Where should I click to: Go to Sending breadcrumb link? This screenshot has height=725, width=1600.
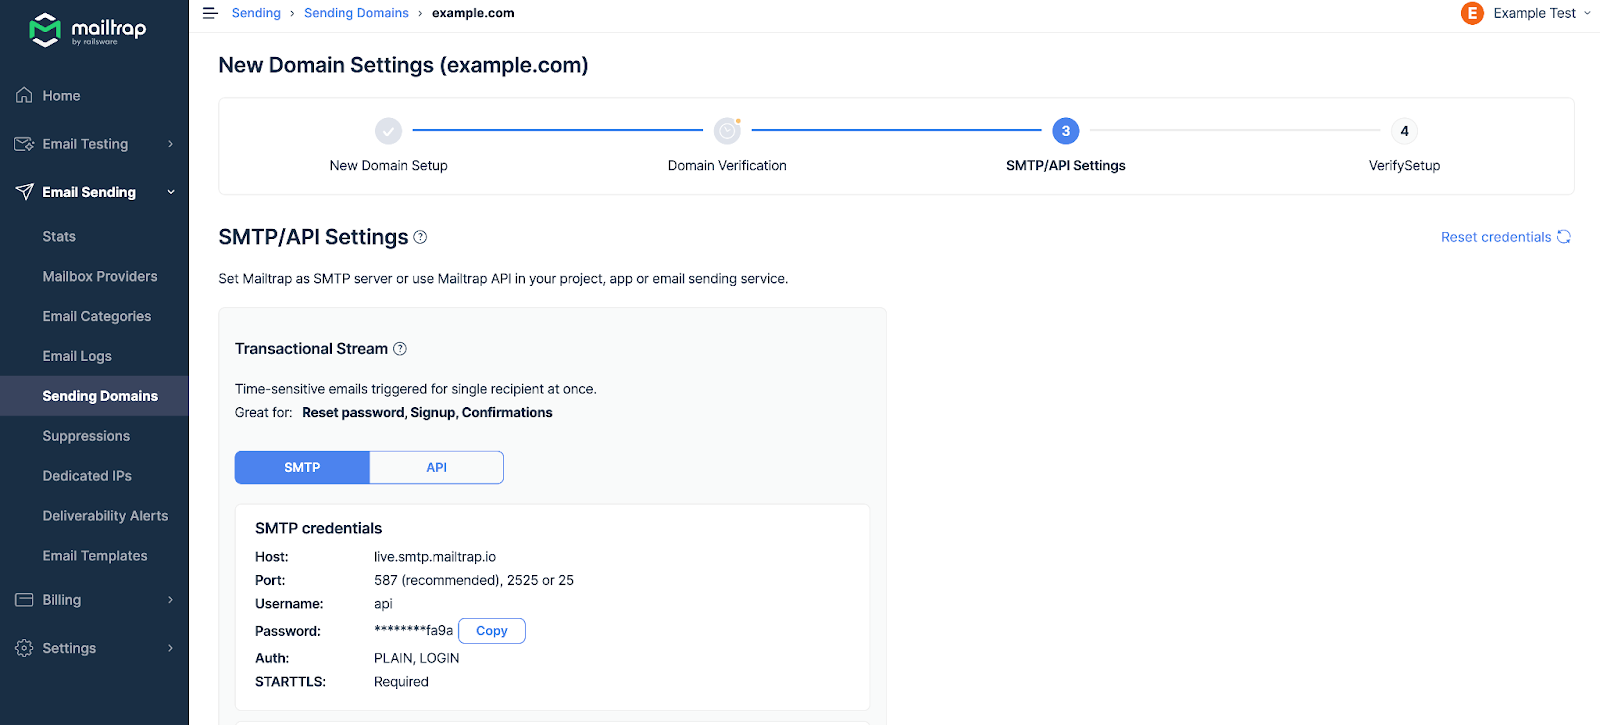pyautogui.click(x=256, y=13)
